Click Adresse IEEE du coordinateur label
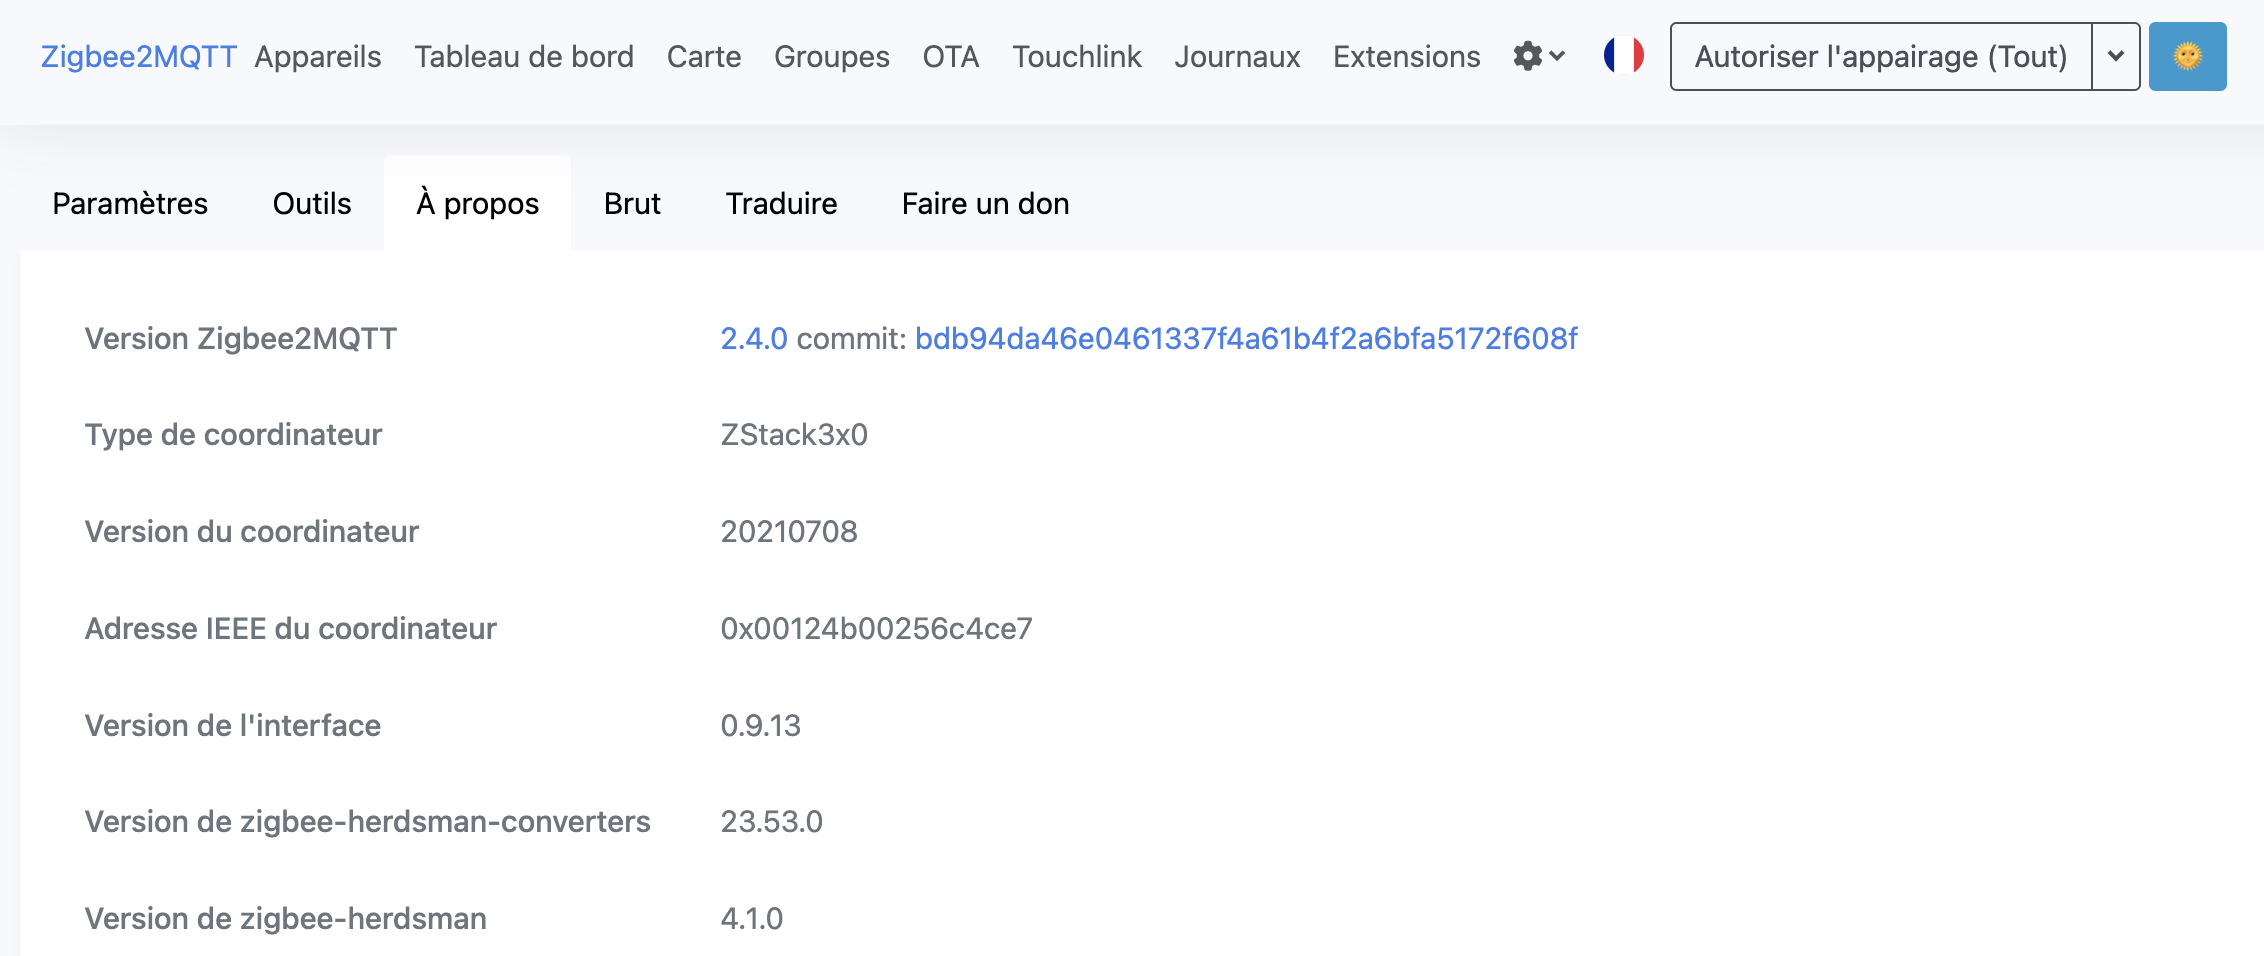 (291, 629)
